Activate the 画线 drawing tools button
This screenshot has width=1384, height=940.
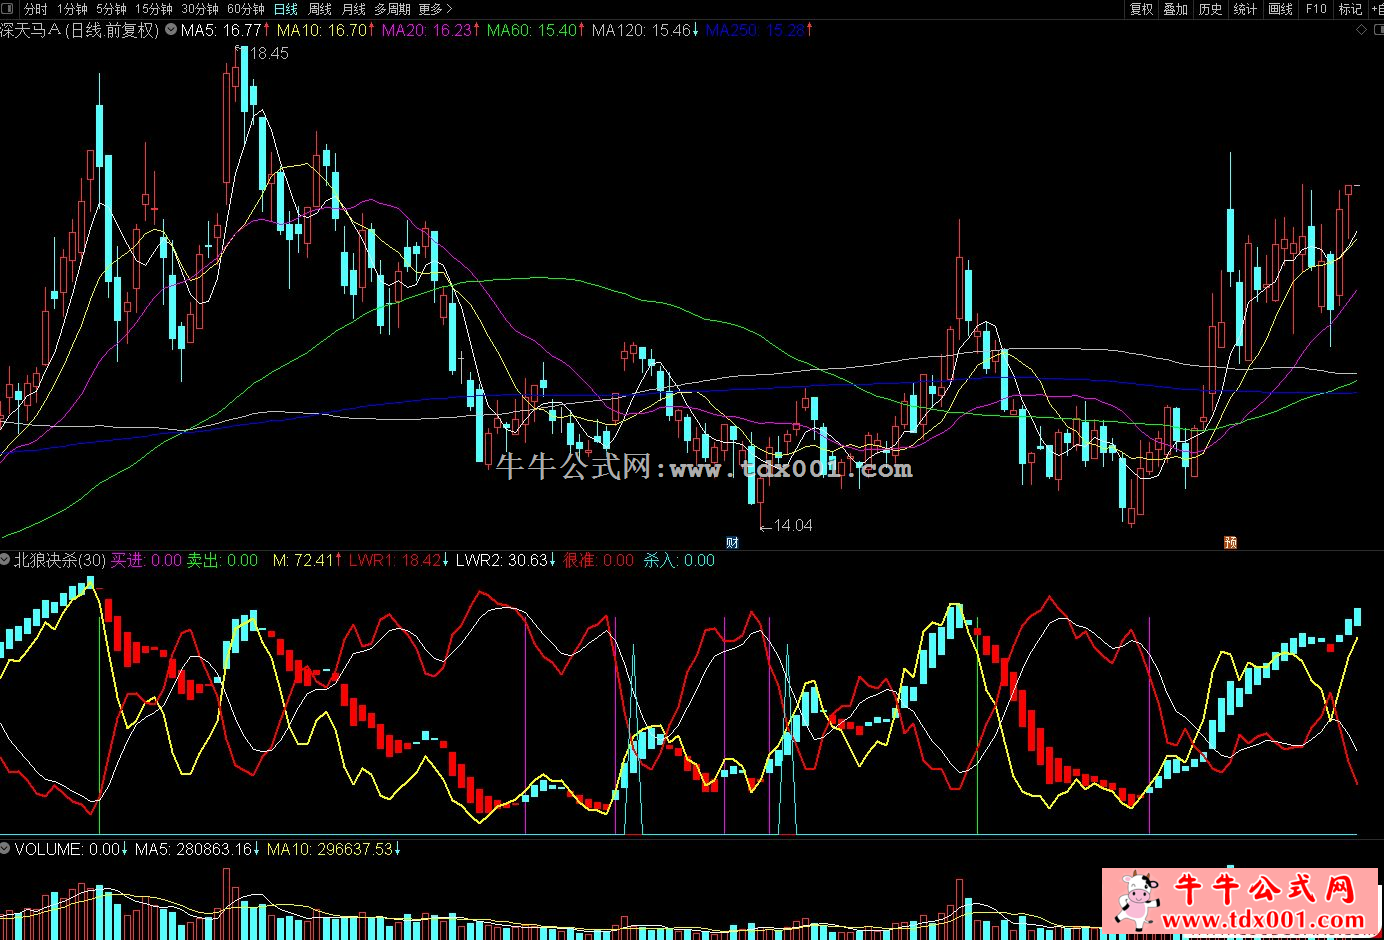pos(1280,9)
